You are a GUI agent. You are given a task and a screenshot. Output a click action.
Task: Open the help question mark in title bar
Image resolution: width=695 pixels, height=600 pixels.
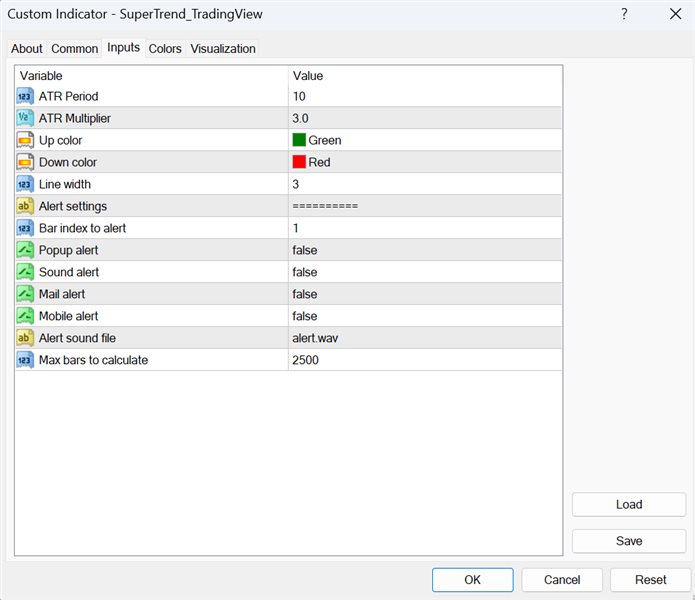[624, 14]
